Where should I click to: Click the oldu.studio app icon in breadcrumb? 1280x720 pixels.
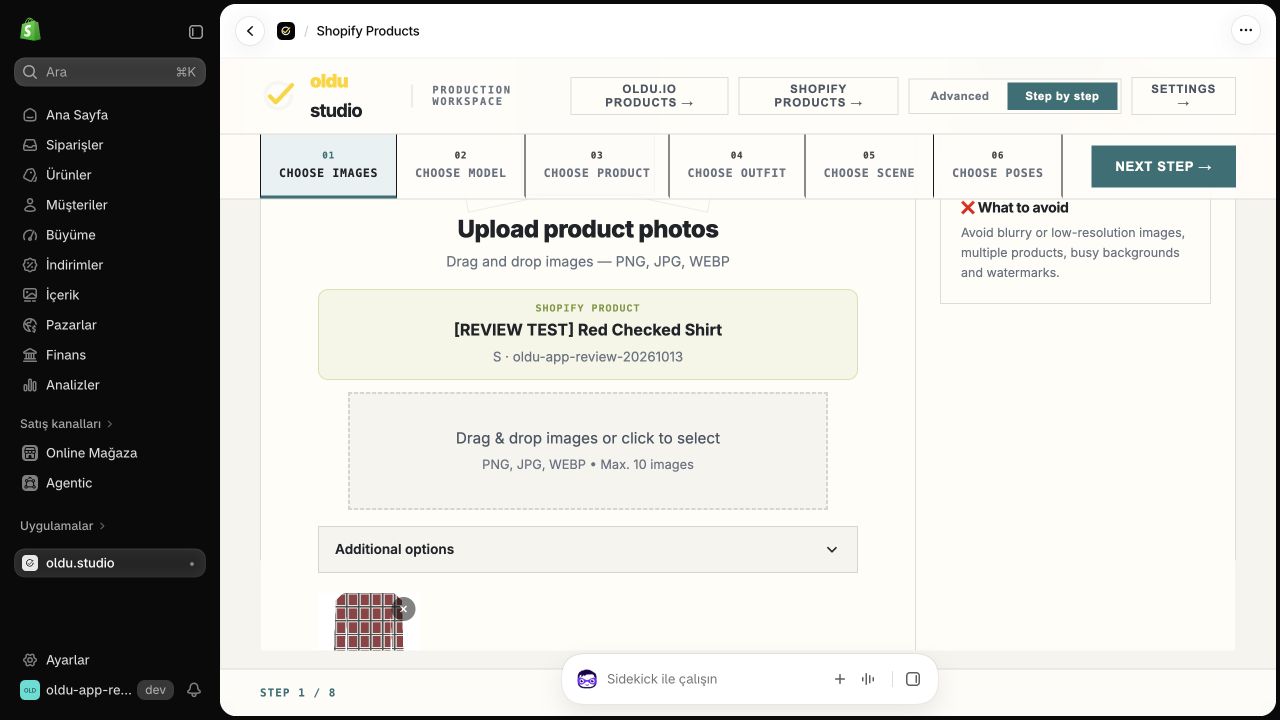pos(286,31)
